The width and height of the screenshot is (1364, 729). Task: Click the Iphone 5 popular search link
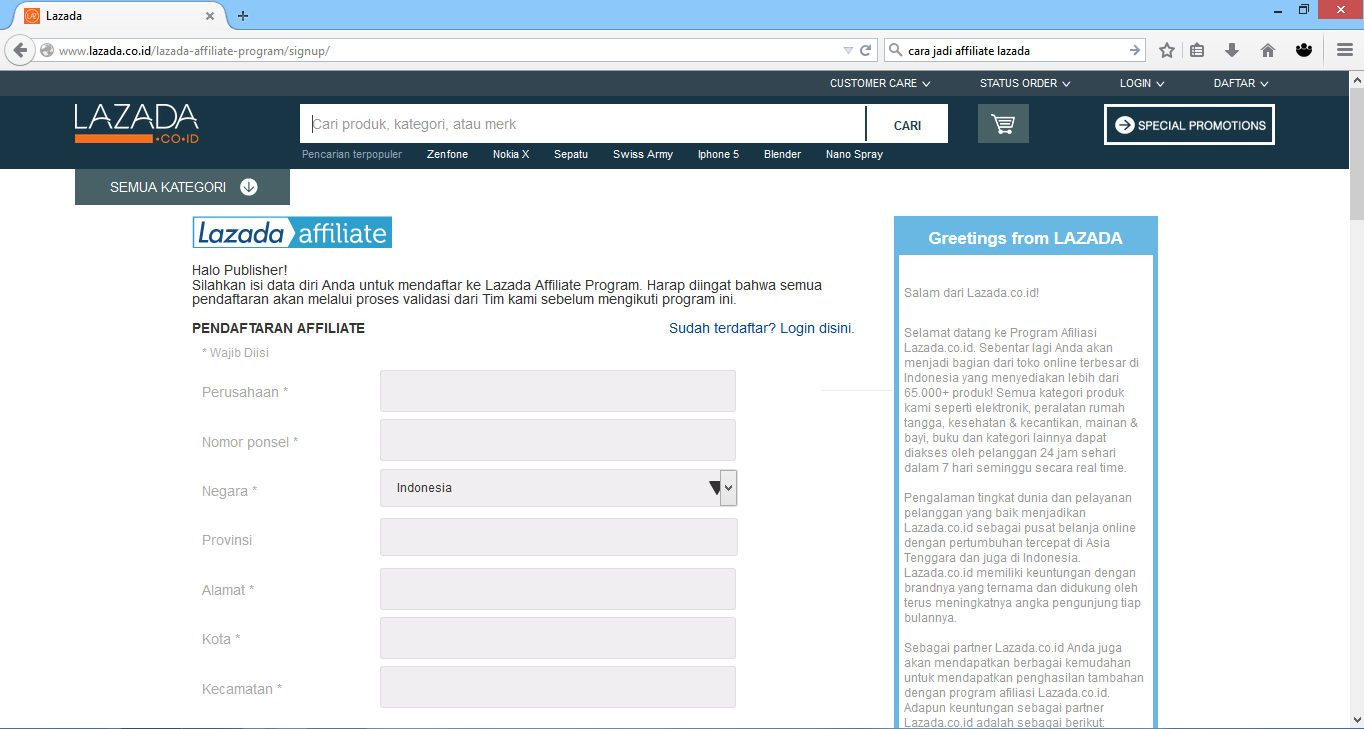718,154
